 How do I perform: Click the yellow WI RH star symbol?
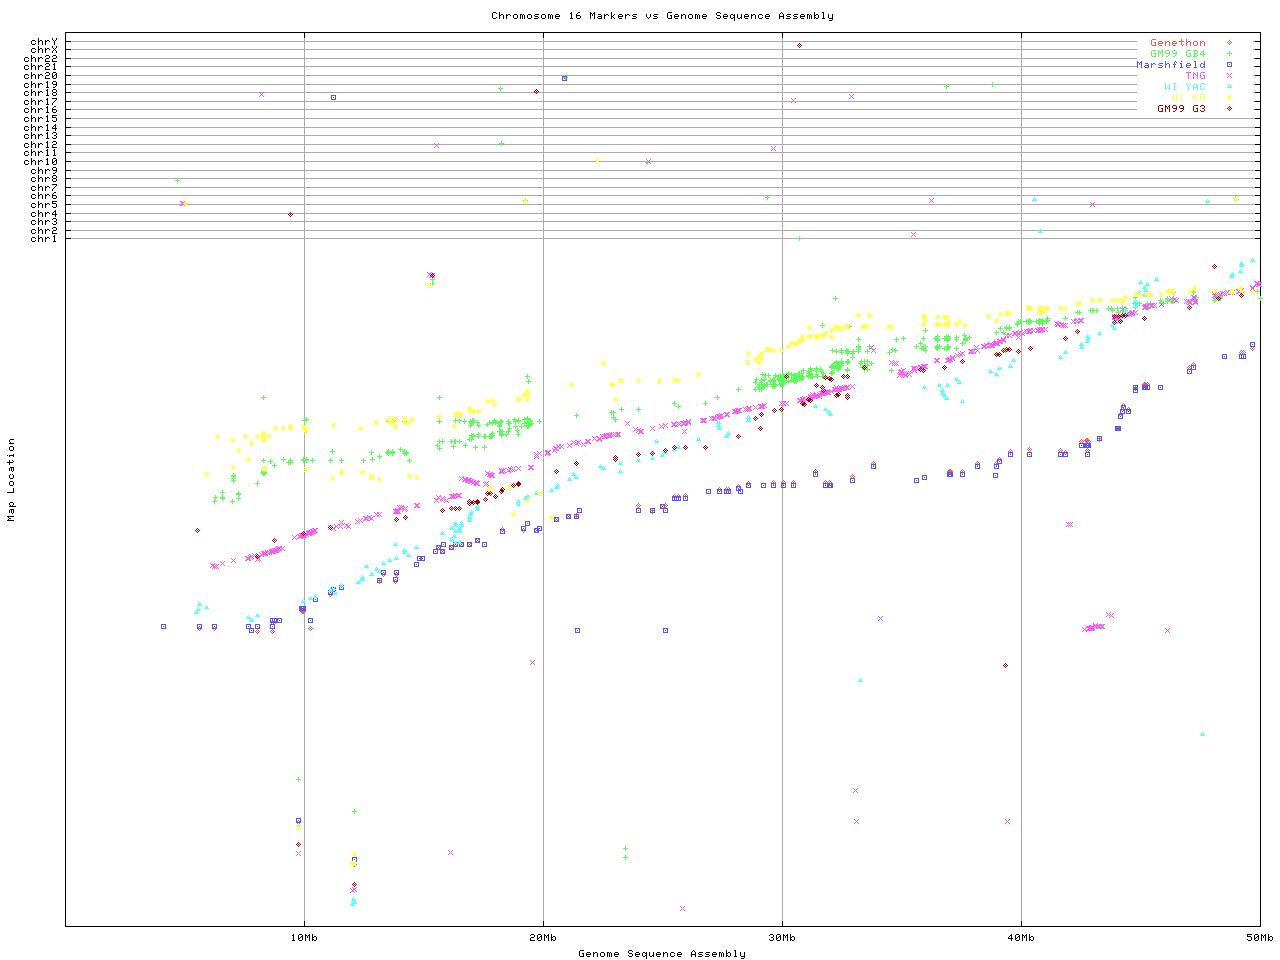click(1229, 98)
